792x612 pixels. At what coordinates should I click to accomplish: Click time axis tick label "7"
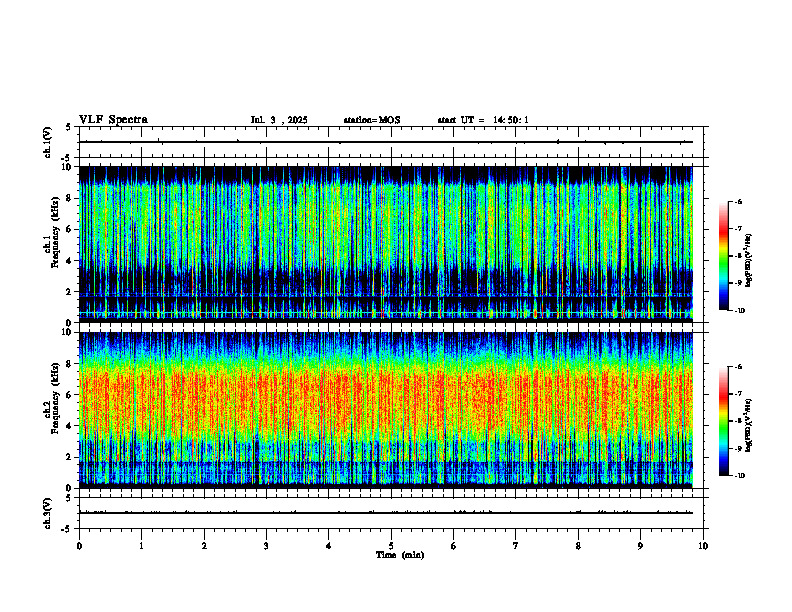click(x=516, y=546)
